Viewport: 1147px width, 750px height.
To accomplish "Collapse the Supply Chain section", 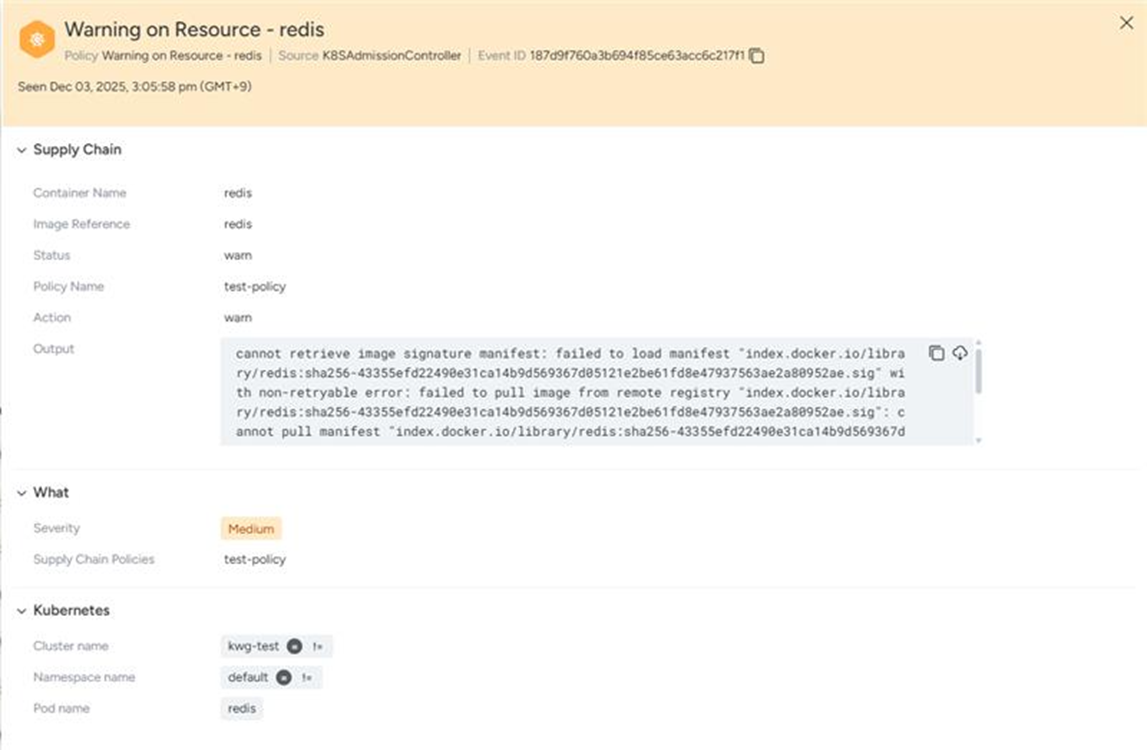I will point(22,150).
